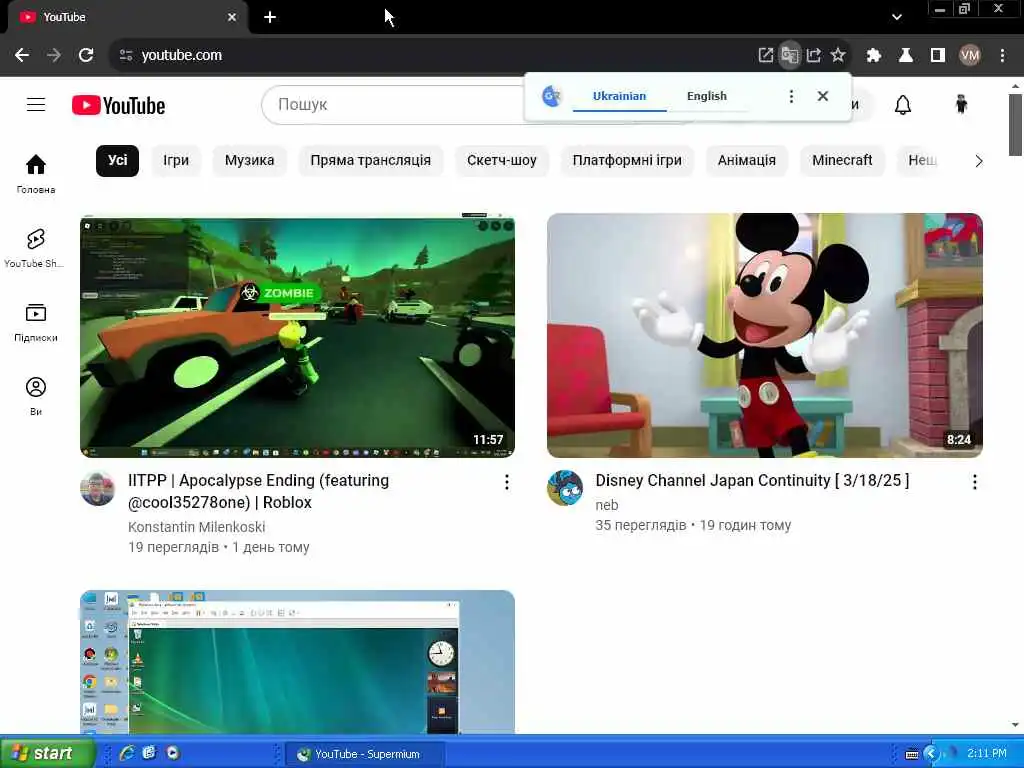This screenshot has width=1024, height=768.
Task: Open Konstantin Milenkoski channel avatar
Action: pos(98,488)
